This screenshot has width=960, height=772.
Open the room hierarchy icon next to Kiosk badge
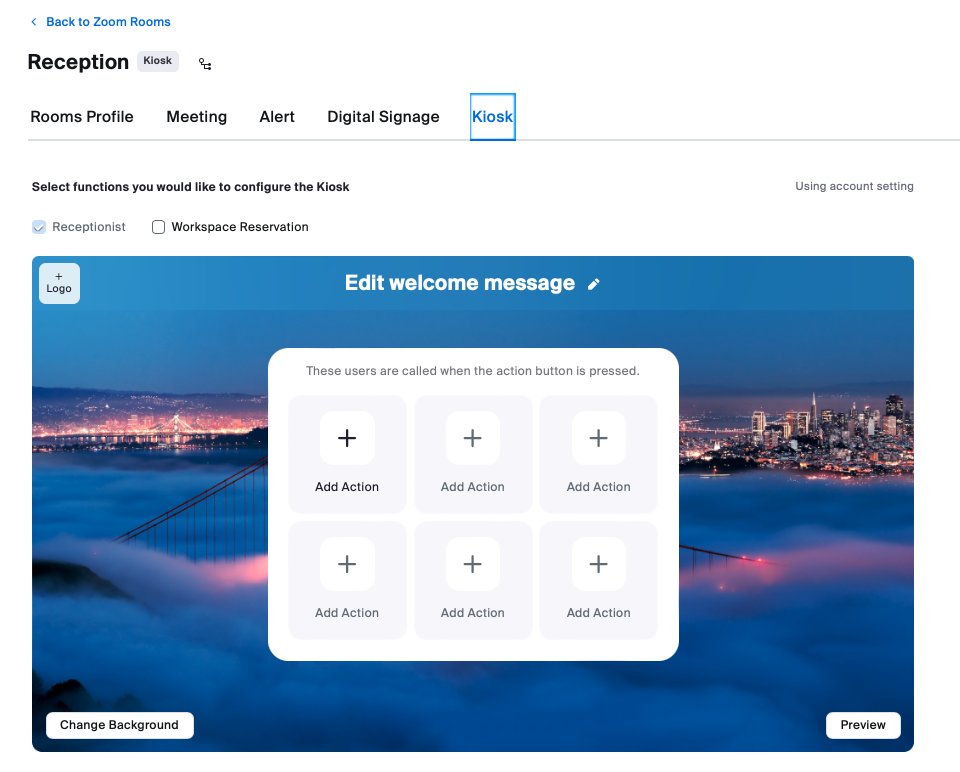205,64
